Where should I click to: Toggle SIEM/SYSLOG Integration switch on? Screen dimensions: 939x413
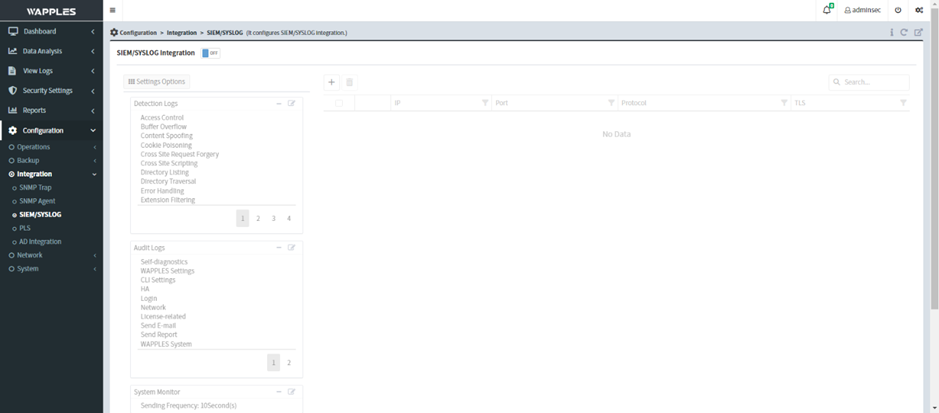(210, 53)
